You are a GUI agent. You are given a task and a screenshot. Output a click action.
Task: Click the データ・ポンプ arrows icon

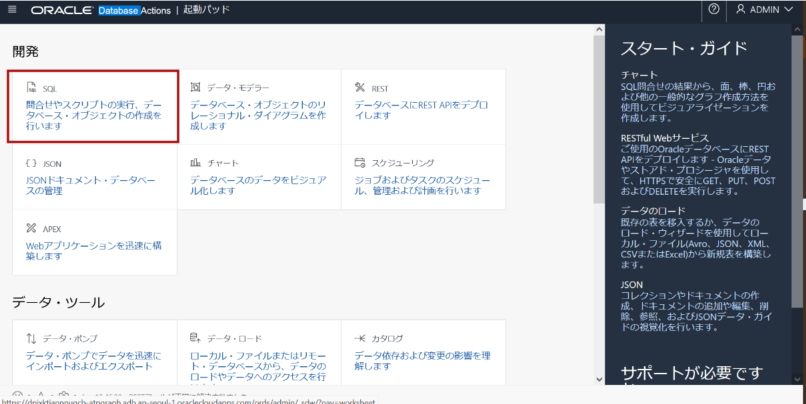31,338
